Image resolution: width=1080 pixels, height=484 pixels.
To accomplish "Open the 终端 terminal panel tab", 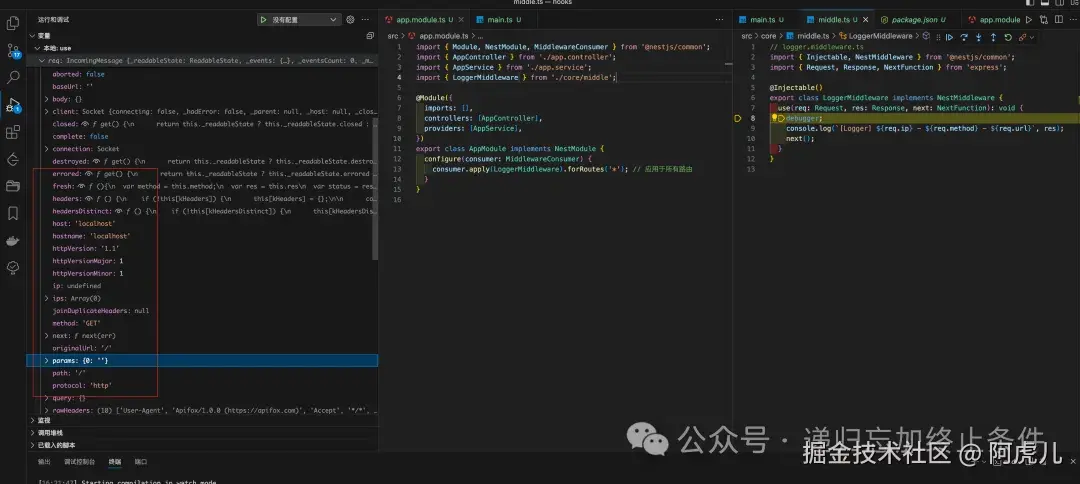I will coord(115,462).
